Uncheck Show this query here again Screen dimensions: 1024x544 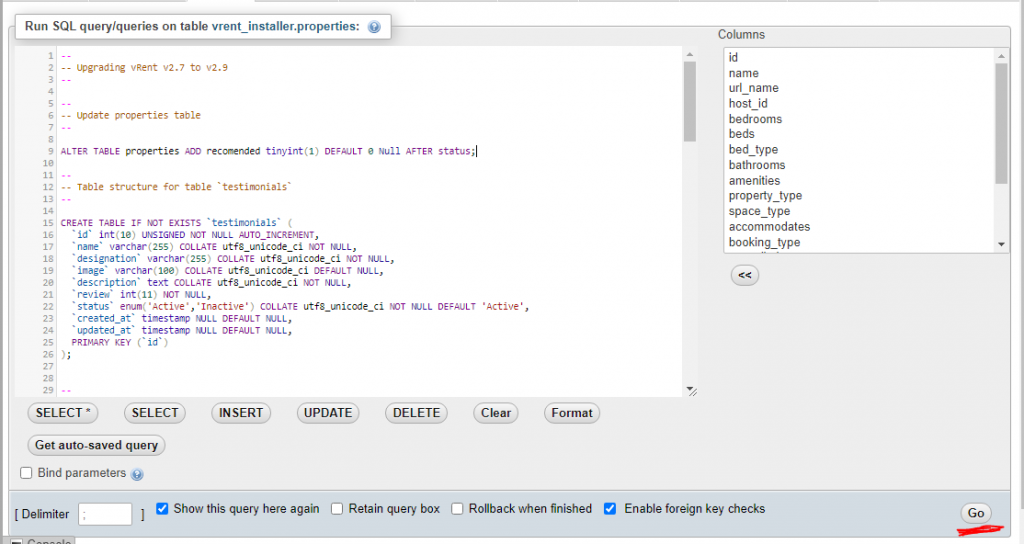(162, 509)
